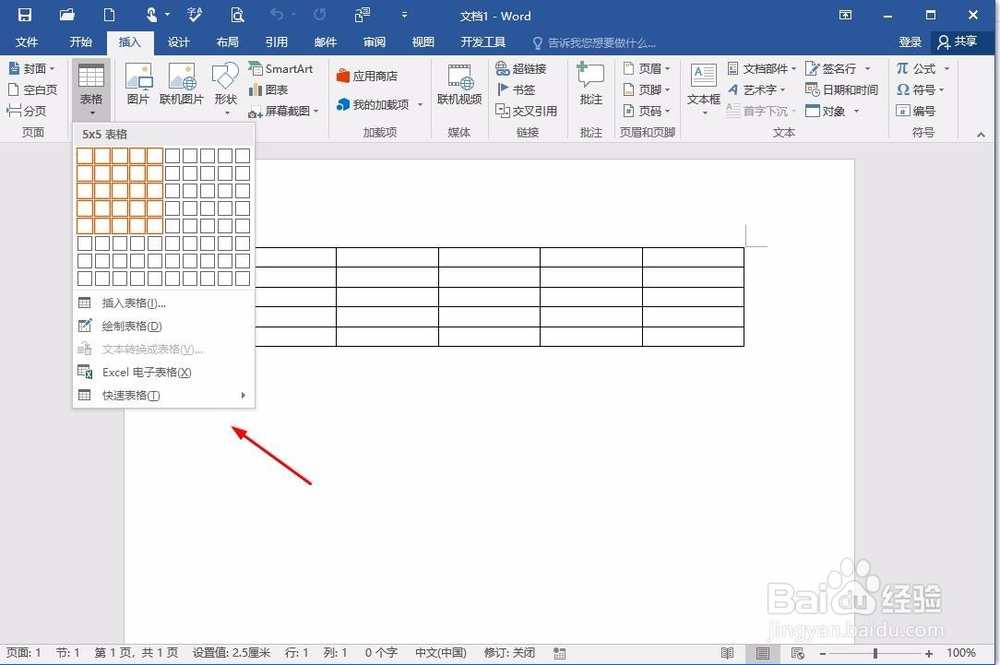Insert a Bookmark (书签)
The width and height of the screenshot is (1000, 665).
coord(516,89)
